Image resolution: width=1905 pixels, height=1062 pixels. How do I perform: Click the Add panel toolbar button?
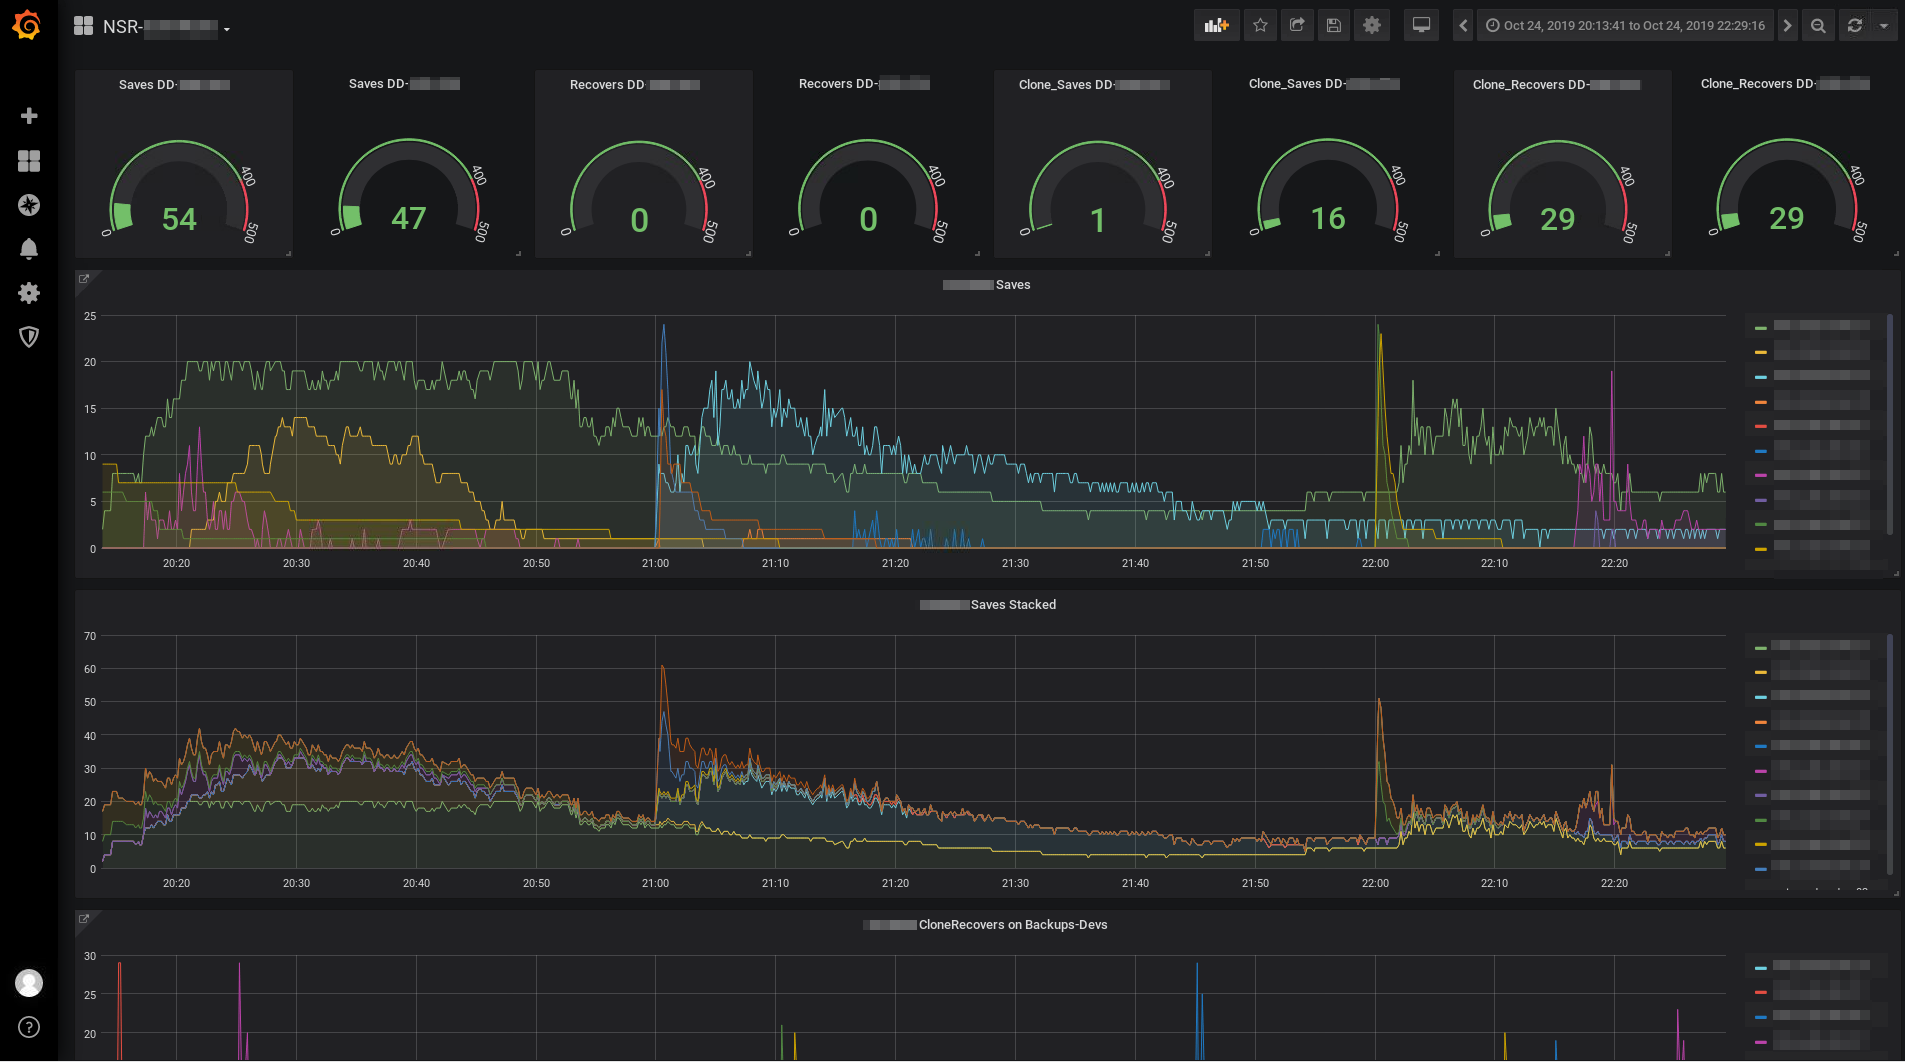click(1216, 26)
